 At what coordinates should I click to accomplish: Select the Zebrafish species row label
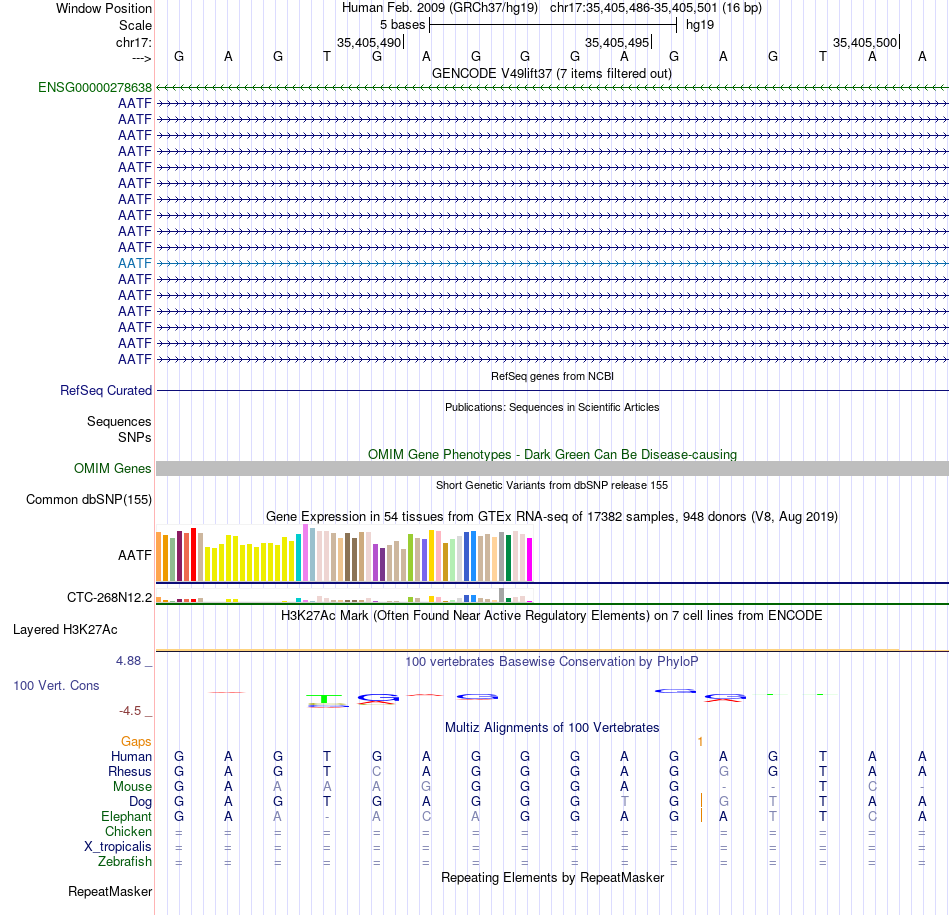125,861
